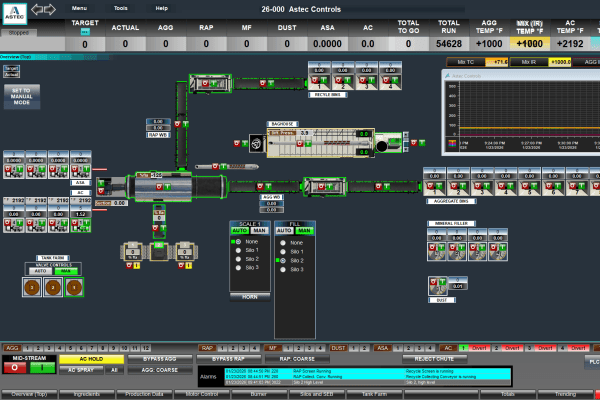Open tank farm valve 1 icon
The width and height of the screenshot is (600, 400).
click(74, 287)
